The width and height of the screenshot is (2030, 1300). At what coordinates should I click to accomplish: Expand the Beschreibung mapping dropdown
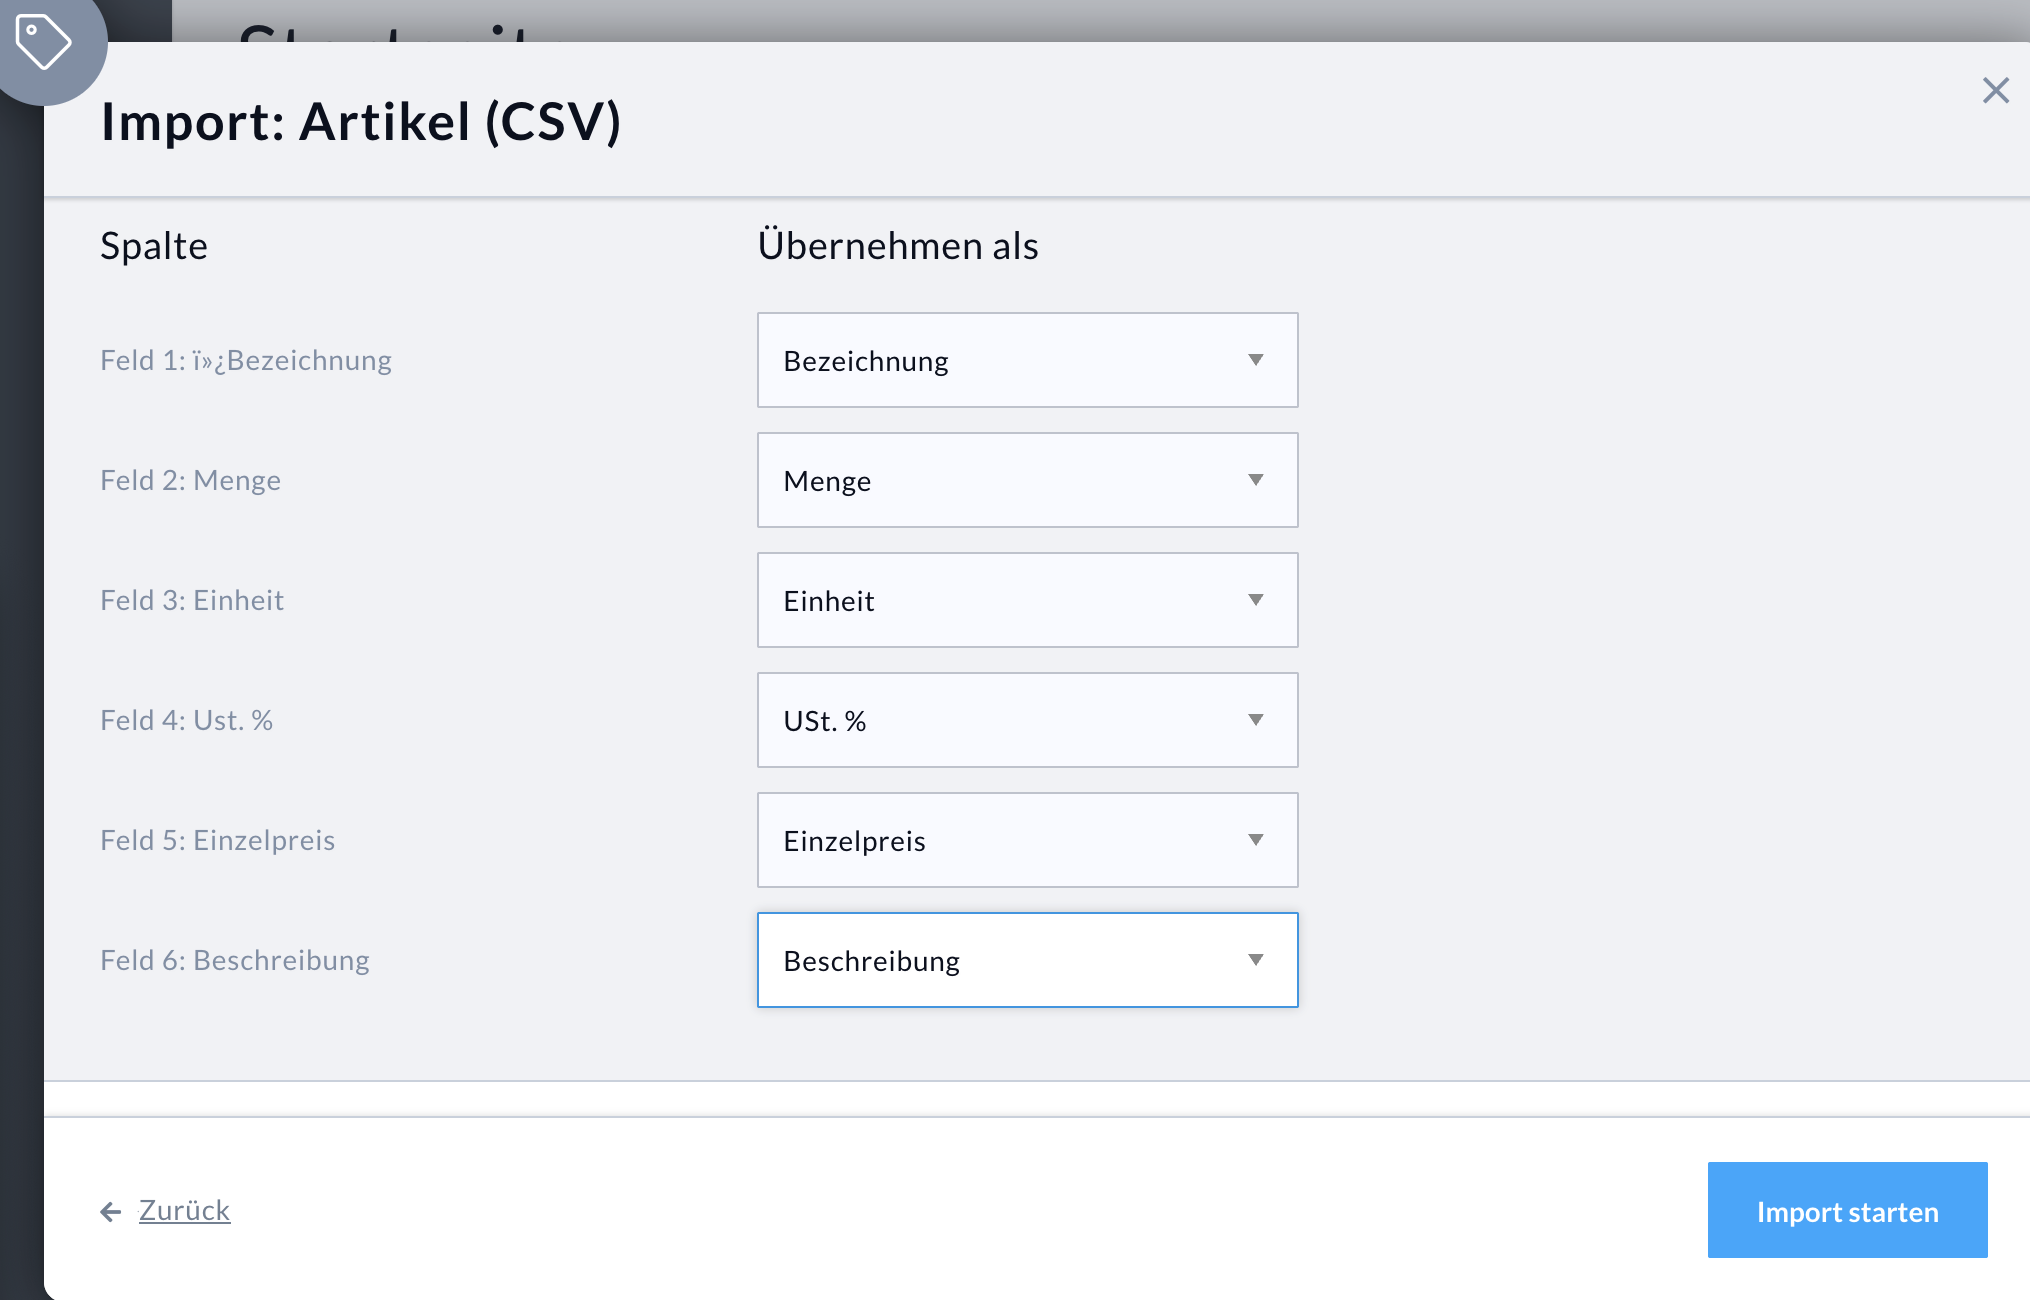tap(1027, 960)
